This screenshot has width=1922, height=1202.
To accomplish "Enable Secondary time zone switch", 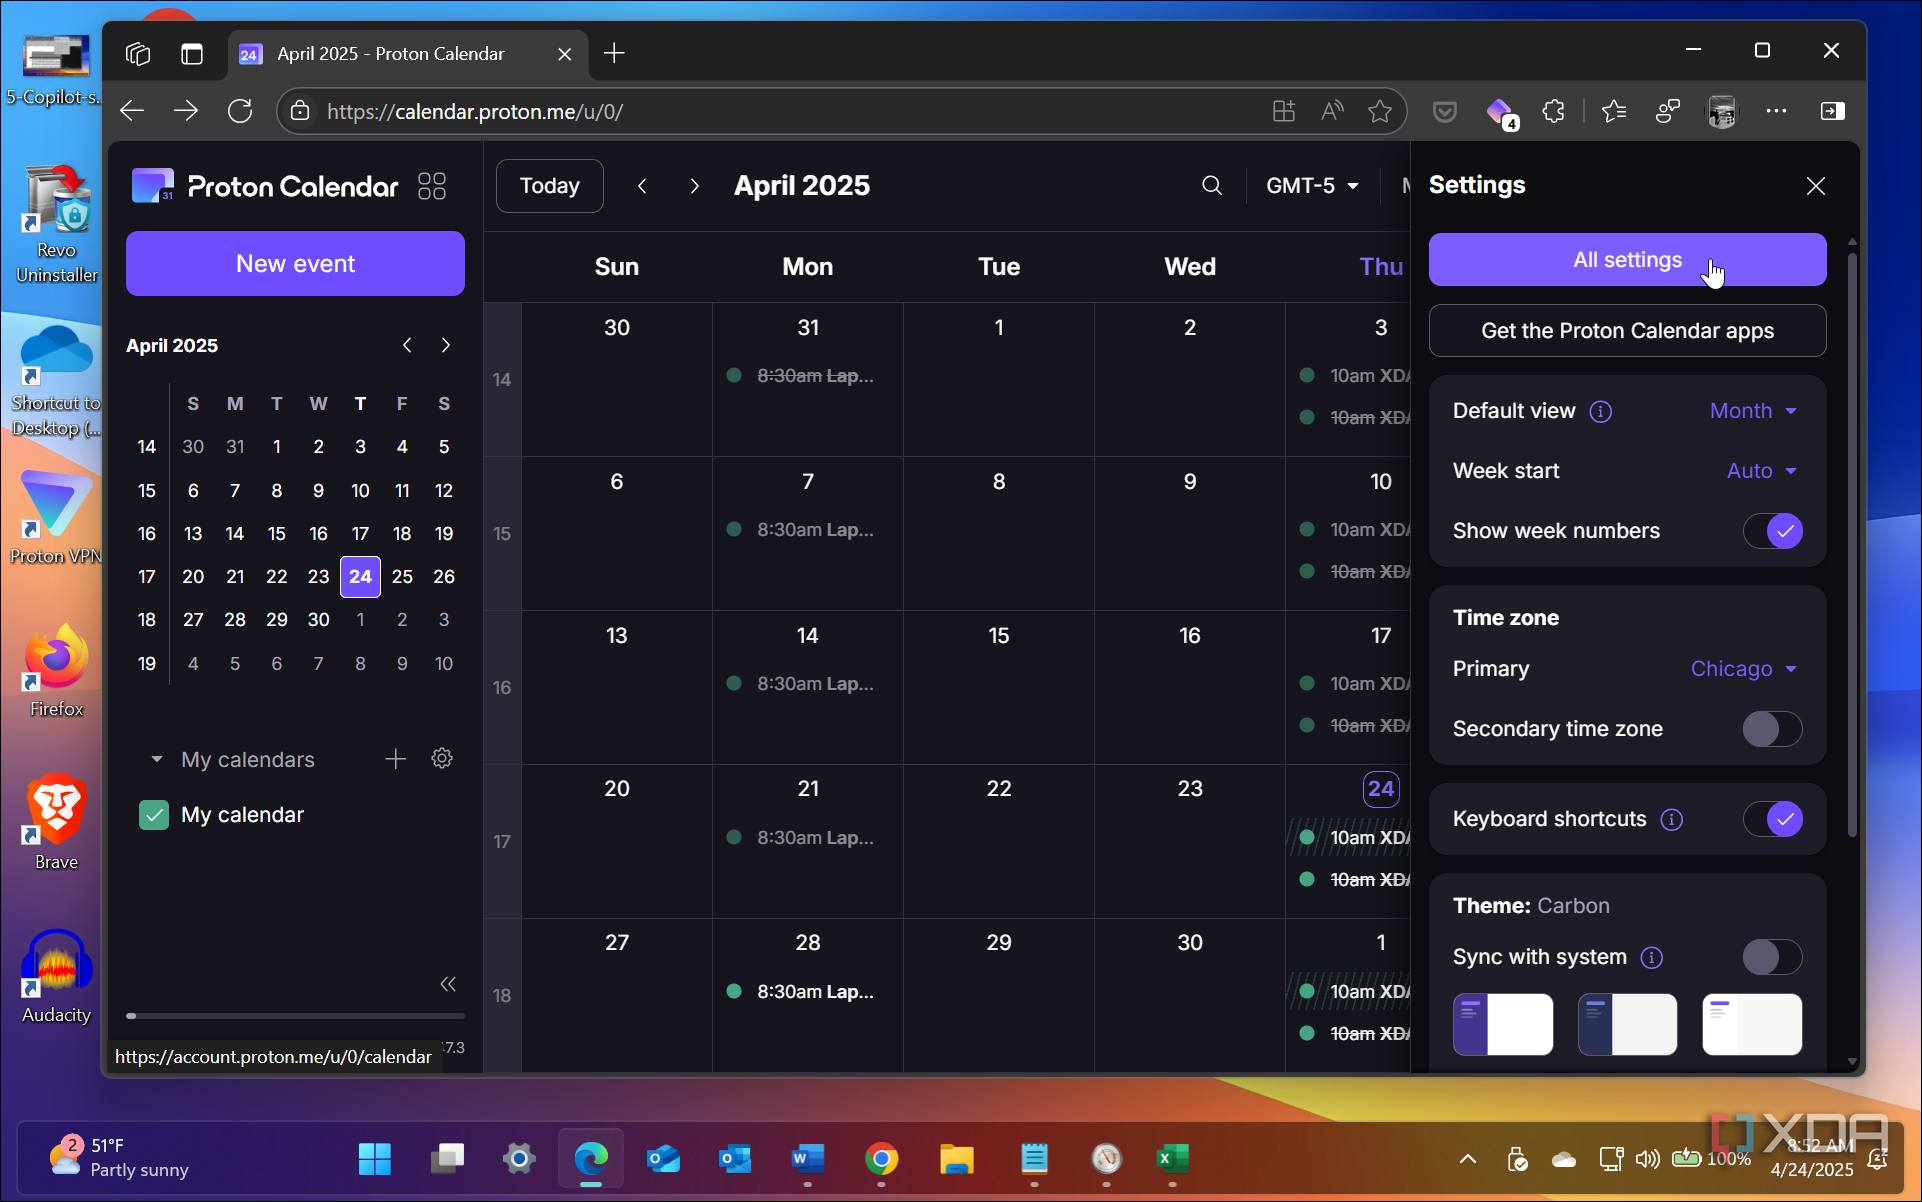I will 1773,729.
